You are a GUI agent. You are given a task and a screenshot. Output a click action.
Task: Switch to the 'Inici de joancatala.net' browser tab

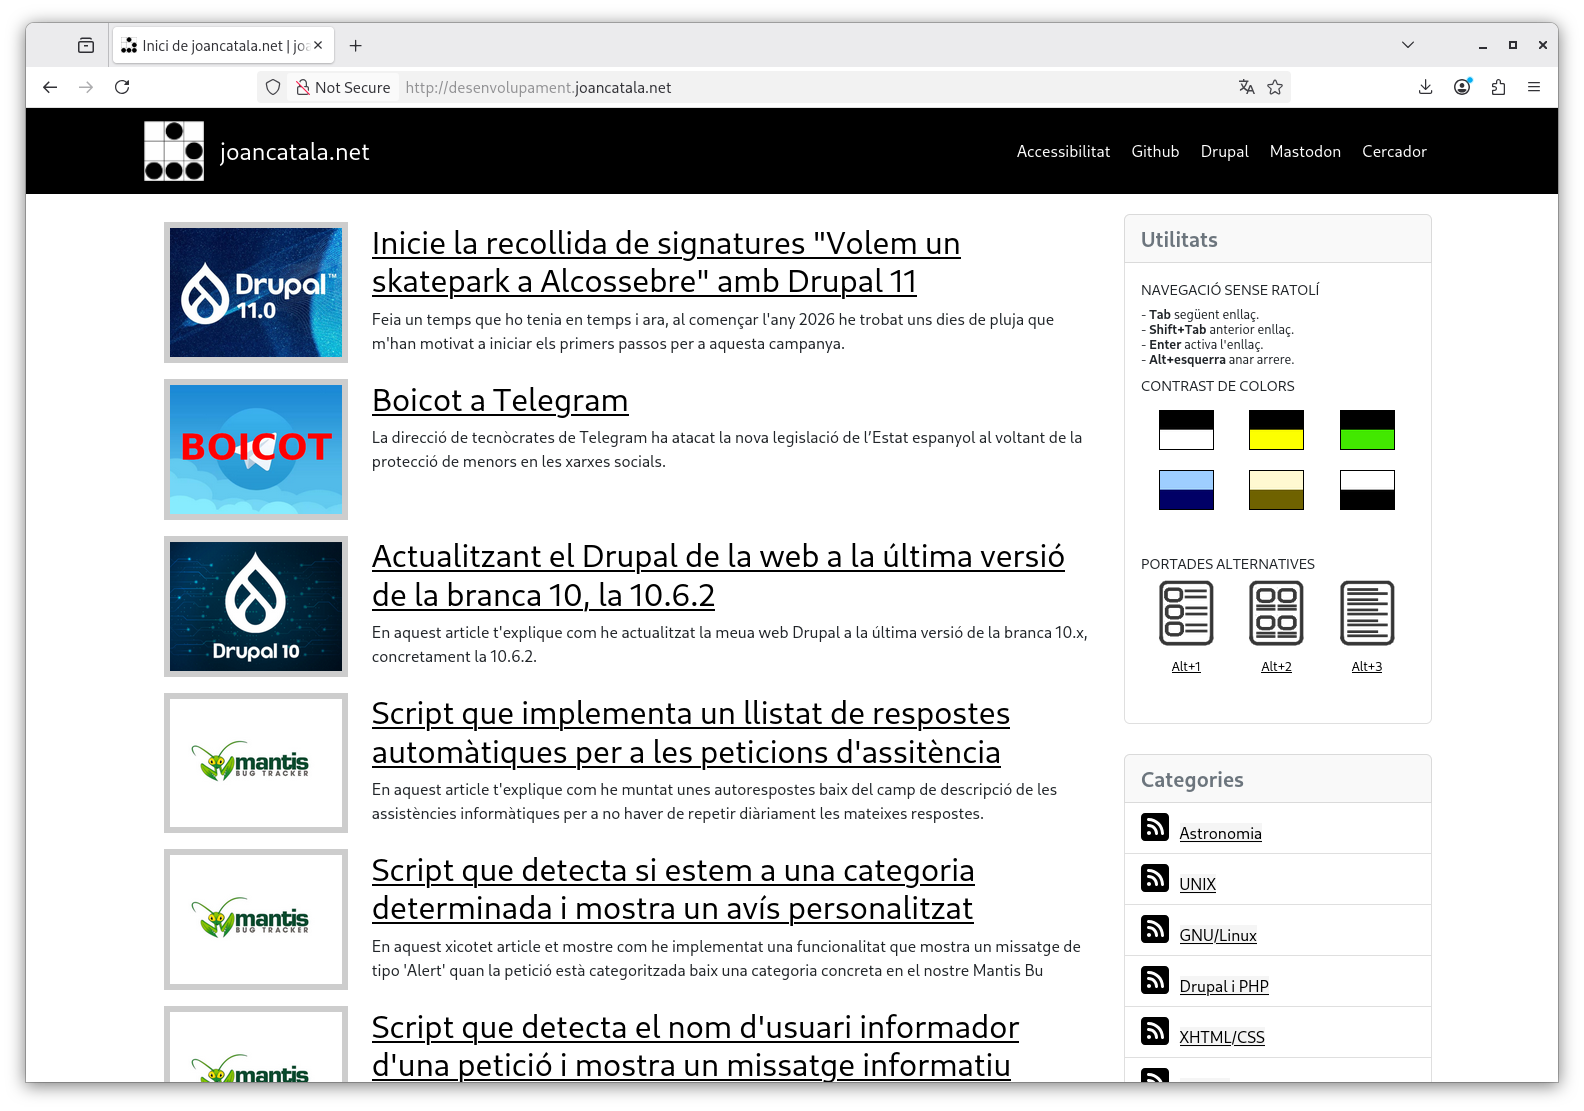pos(223,45)
